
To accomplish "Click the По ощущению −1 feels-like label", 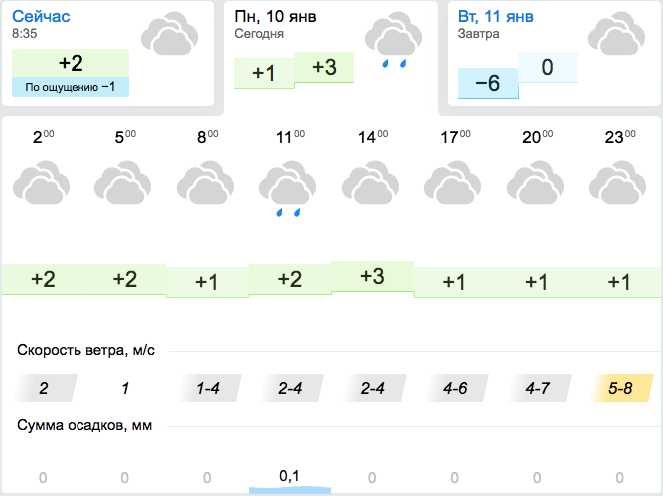I will pos(70,88).
